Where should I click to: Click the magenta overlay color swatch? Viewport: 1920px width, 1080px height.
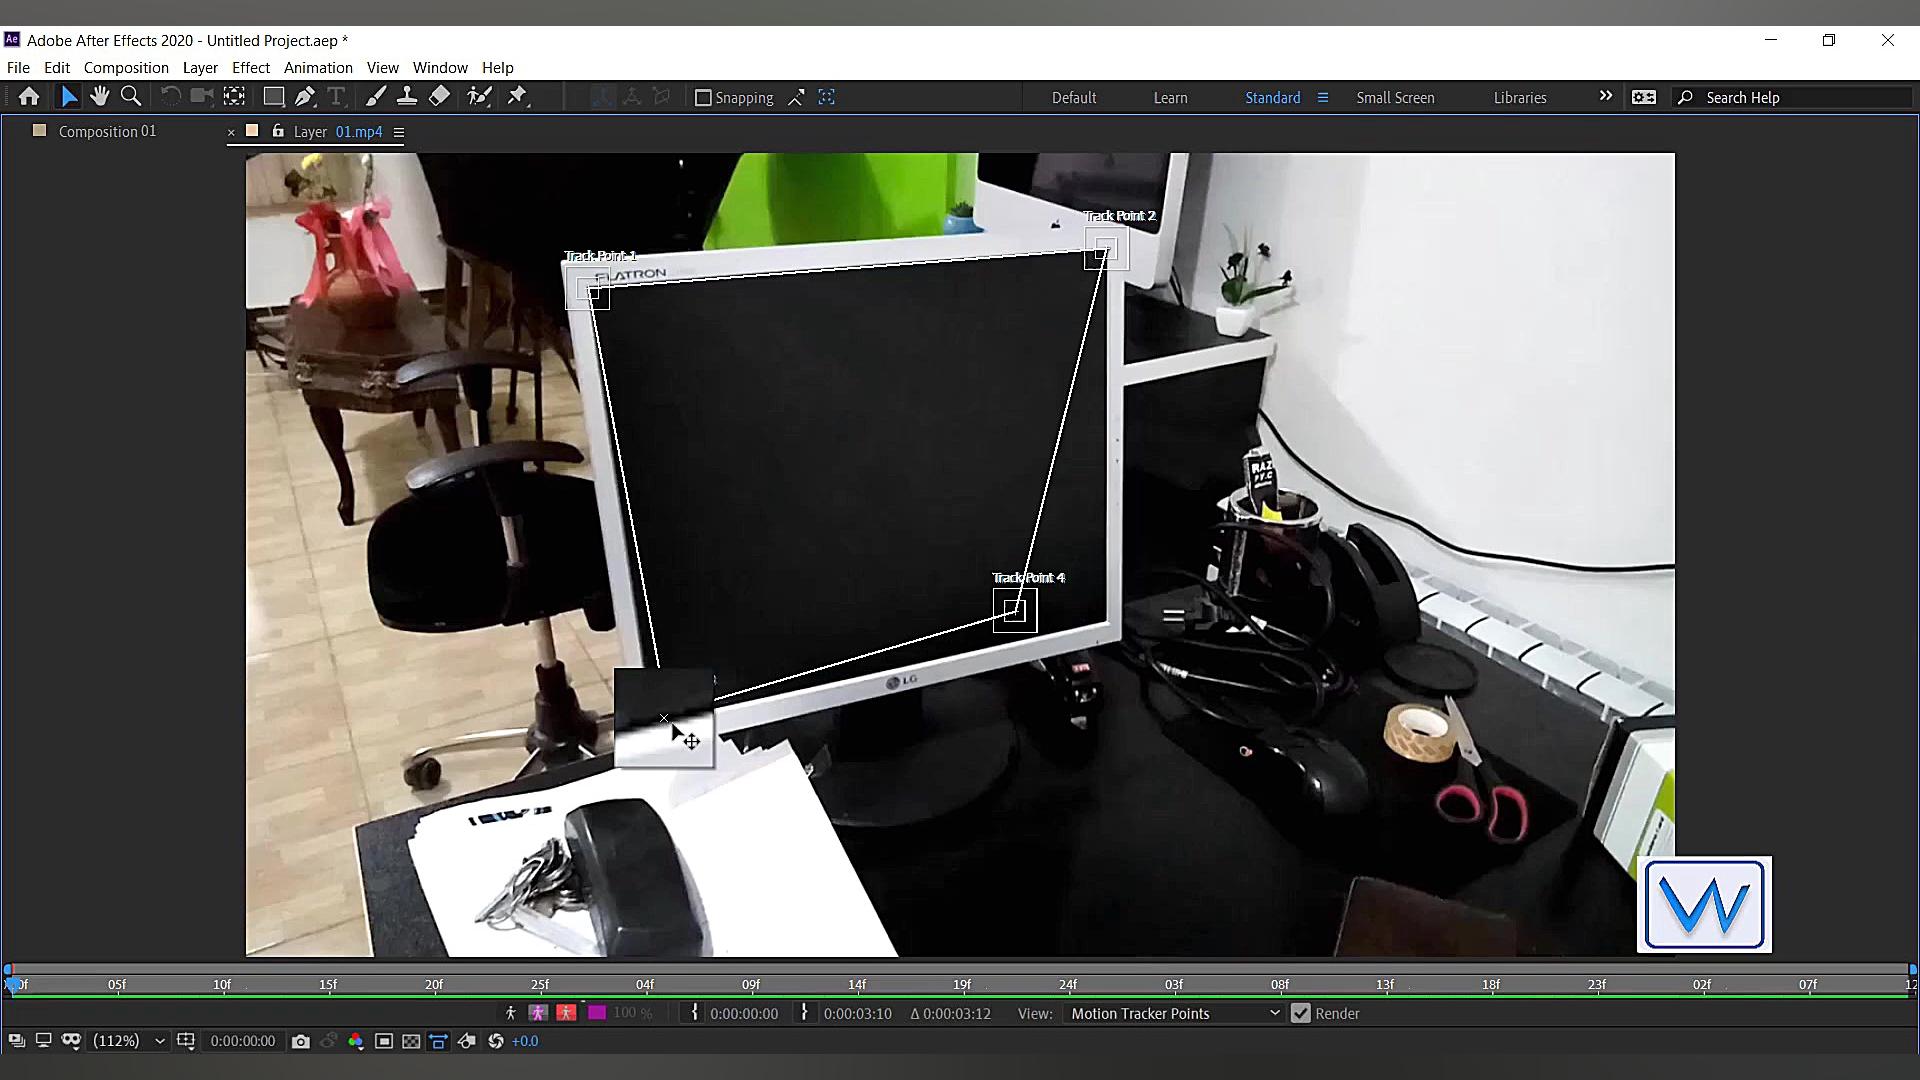tap(597, 1013)
